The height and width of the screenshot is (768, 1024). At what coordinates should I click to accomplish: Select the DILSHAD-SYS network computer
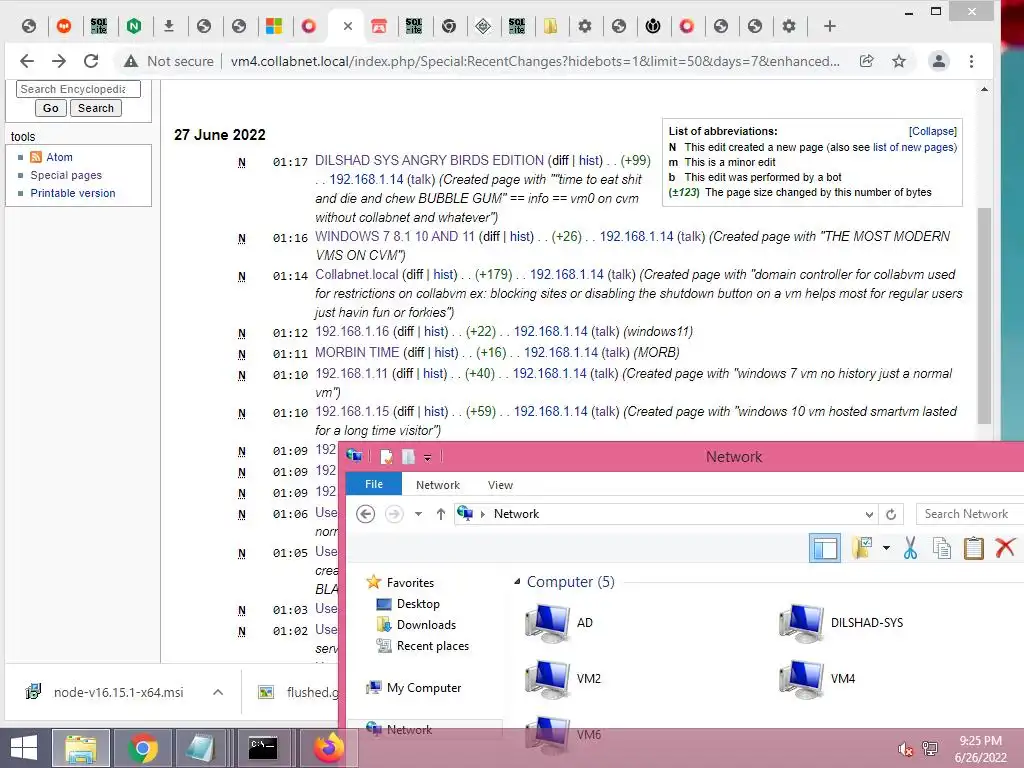coord(841,624)
